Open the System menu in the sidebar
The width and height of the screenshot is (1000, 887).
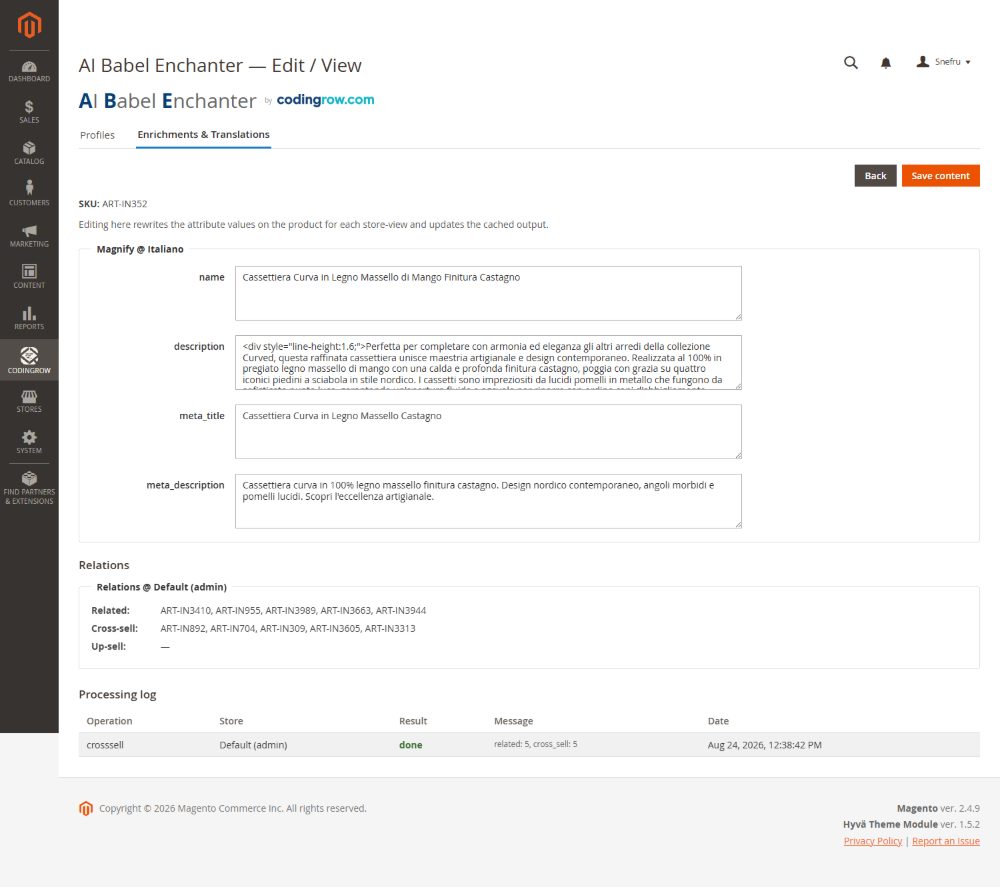(29, 442)
